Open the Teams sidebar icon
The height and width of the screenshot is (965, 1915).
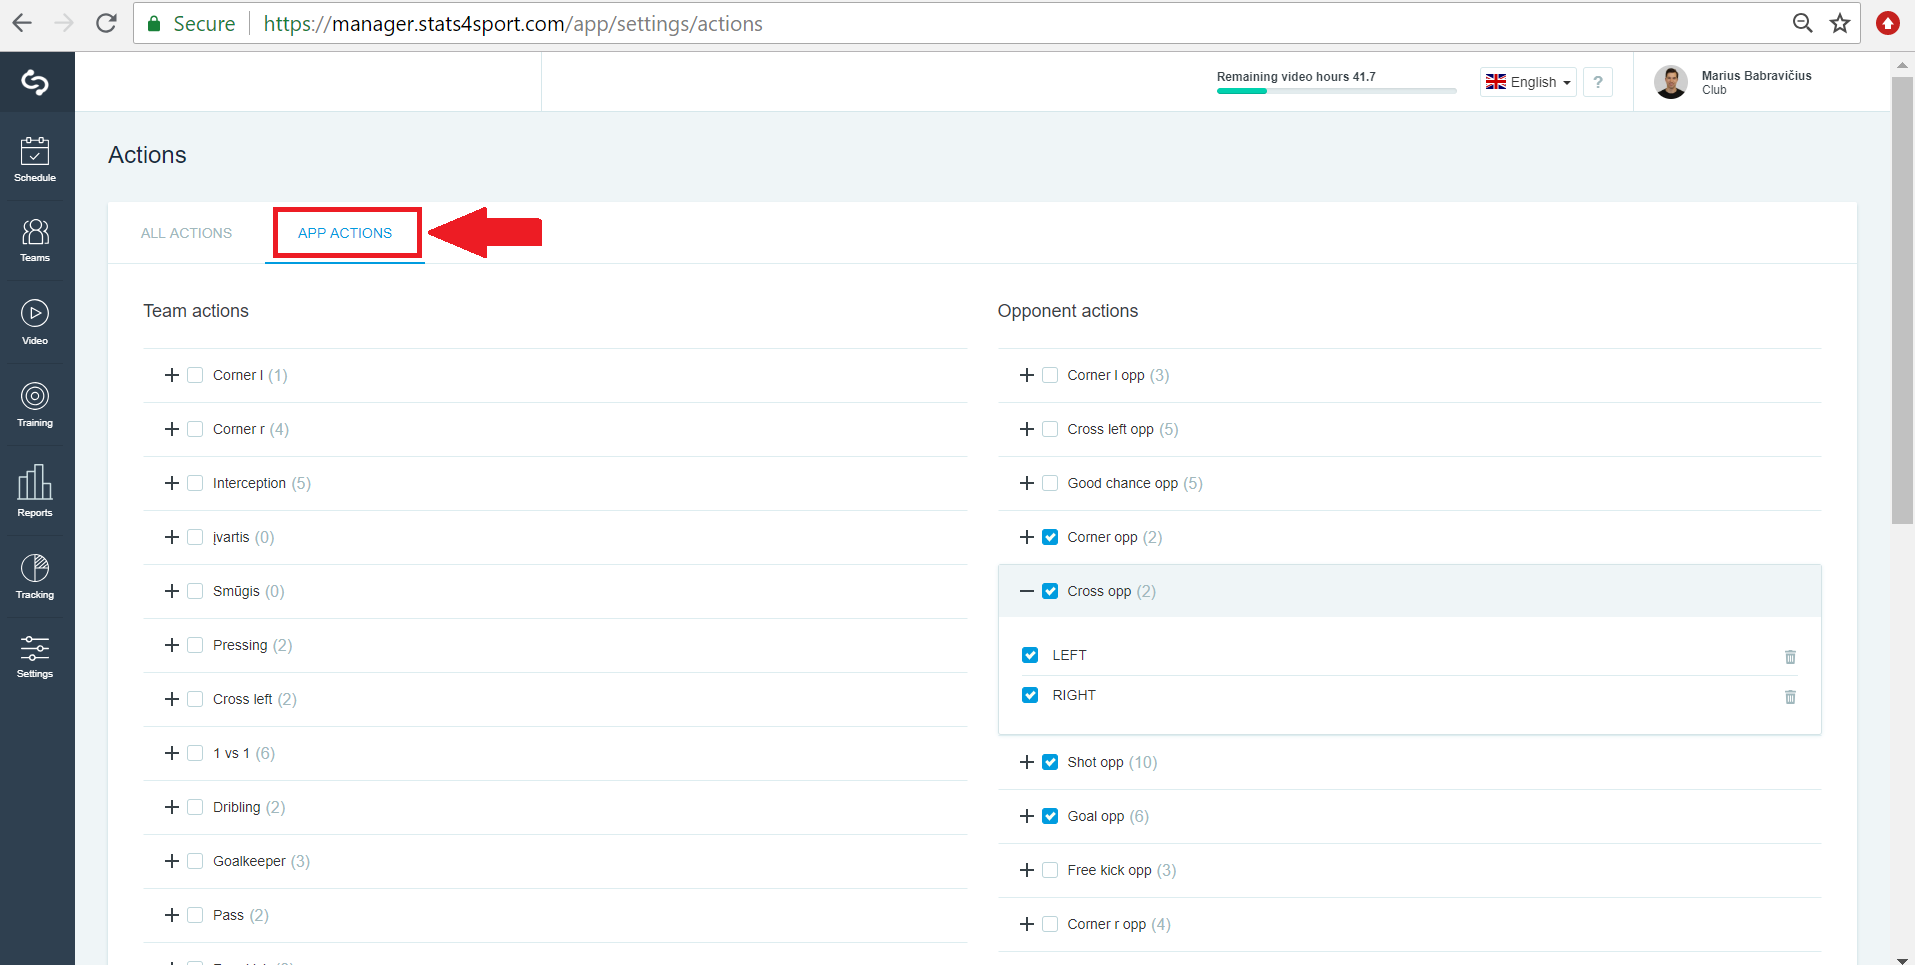pos(35,240)
